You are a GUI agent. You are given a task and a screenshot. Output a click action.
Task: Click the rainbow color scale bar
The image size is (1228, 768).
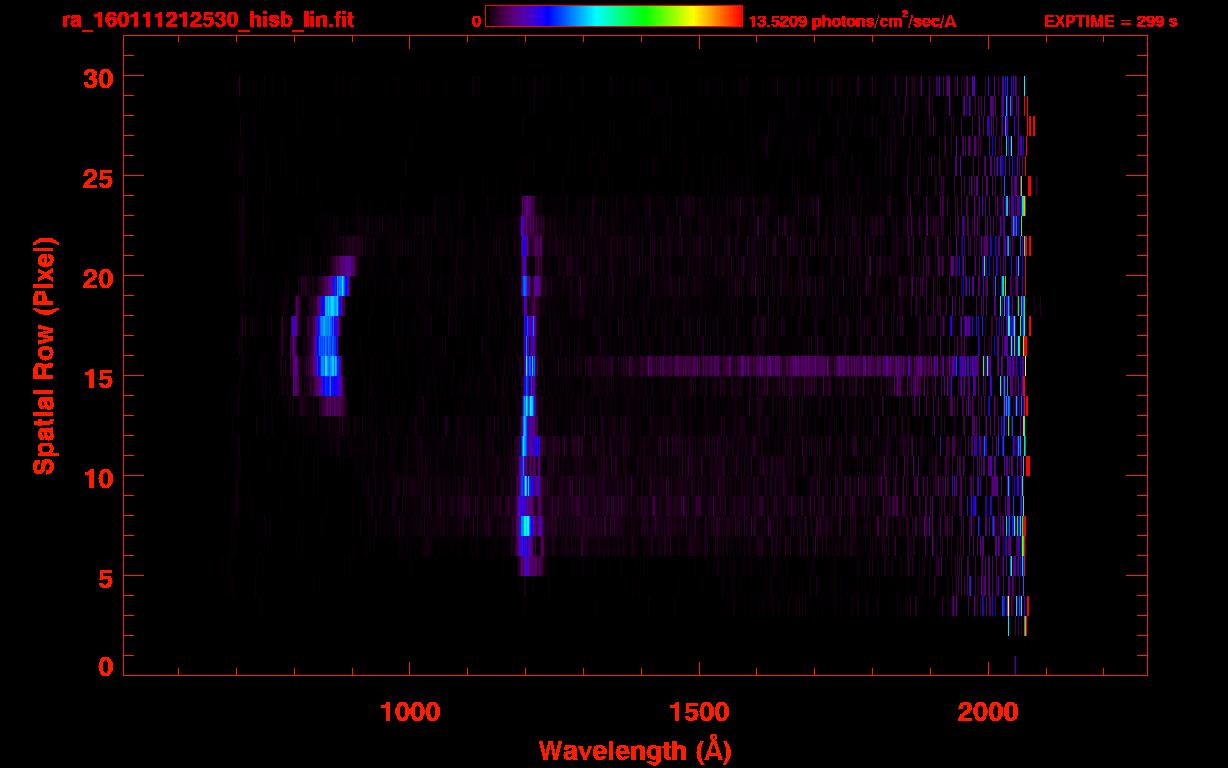(614, 16)
